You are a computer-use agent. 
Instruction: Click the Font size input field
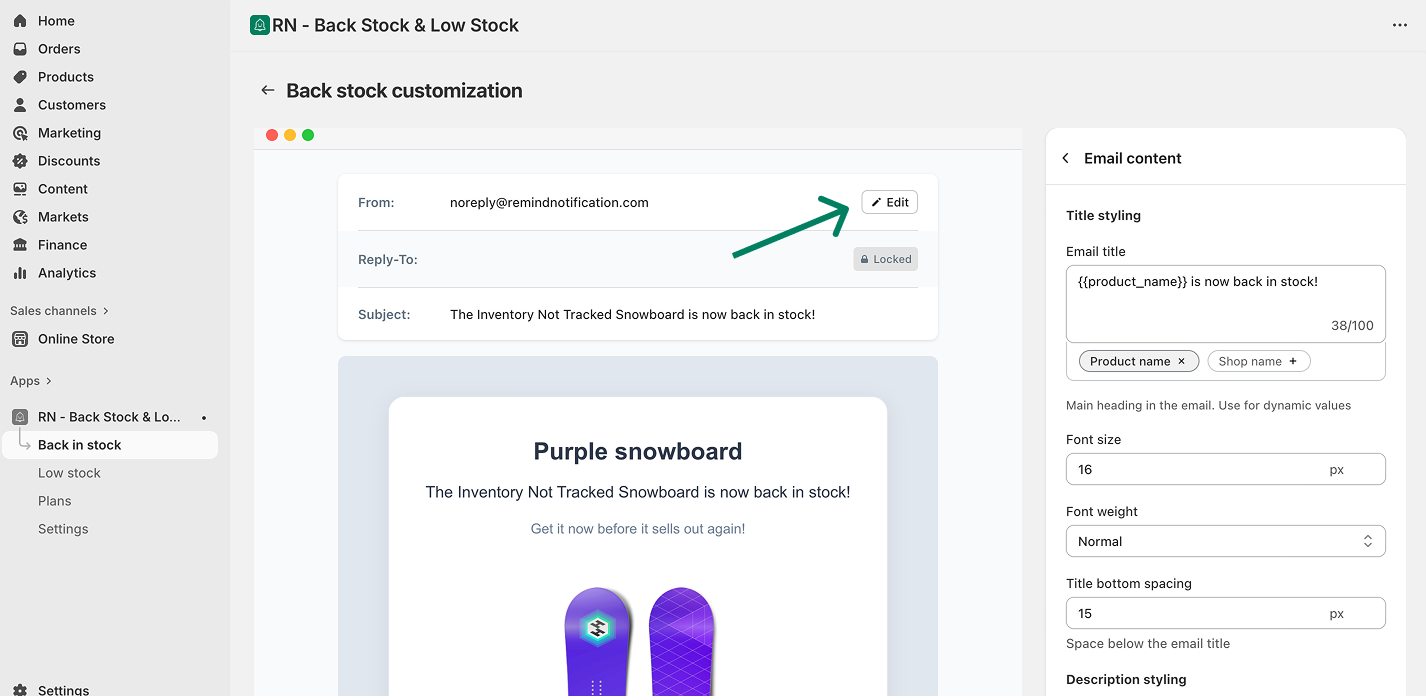[x=1195, y=469]
